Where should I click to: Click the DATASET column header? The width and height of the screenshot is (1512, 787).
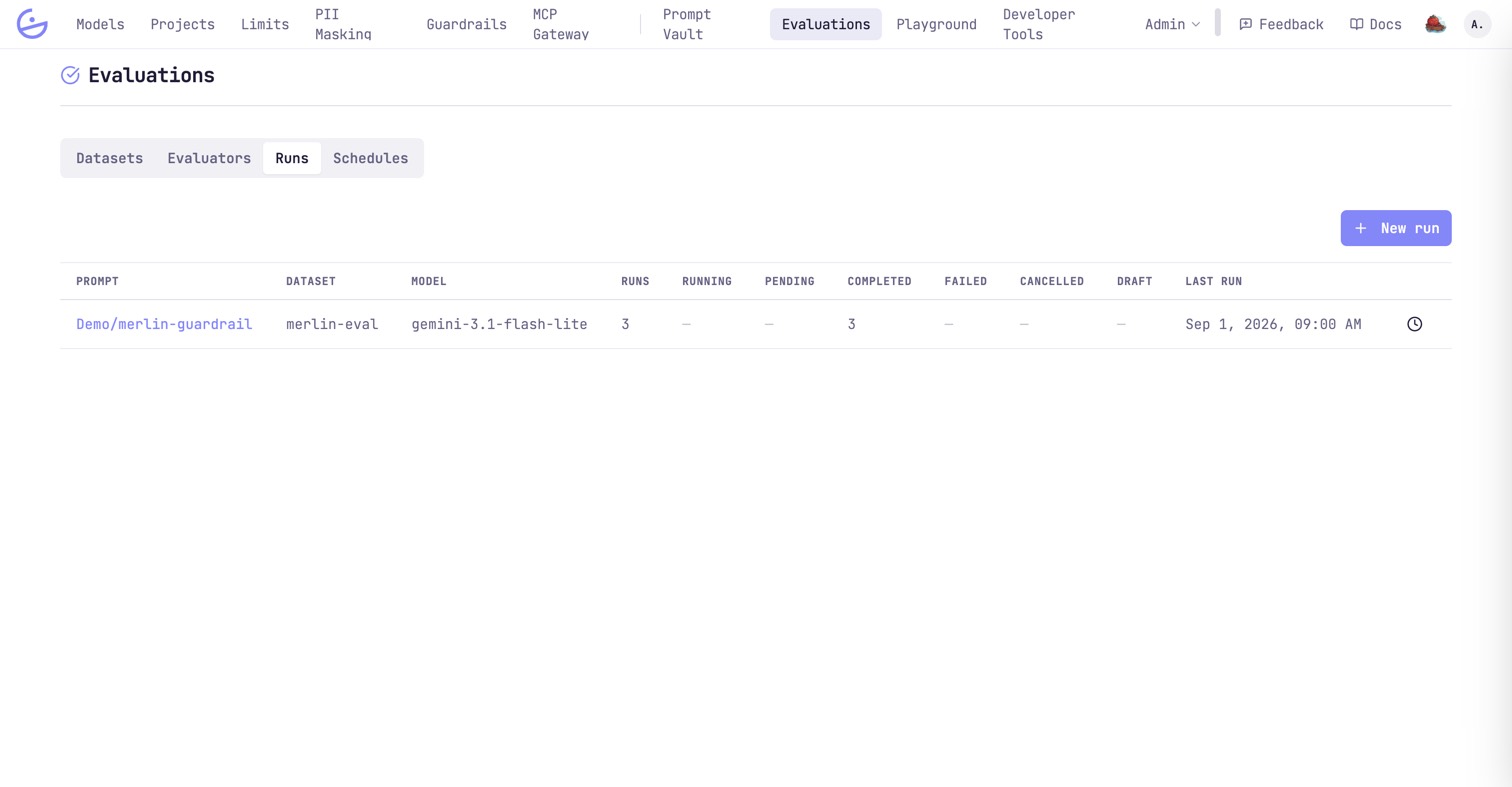pyautogui.click(x=311, y=281)
